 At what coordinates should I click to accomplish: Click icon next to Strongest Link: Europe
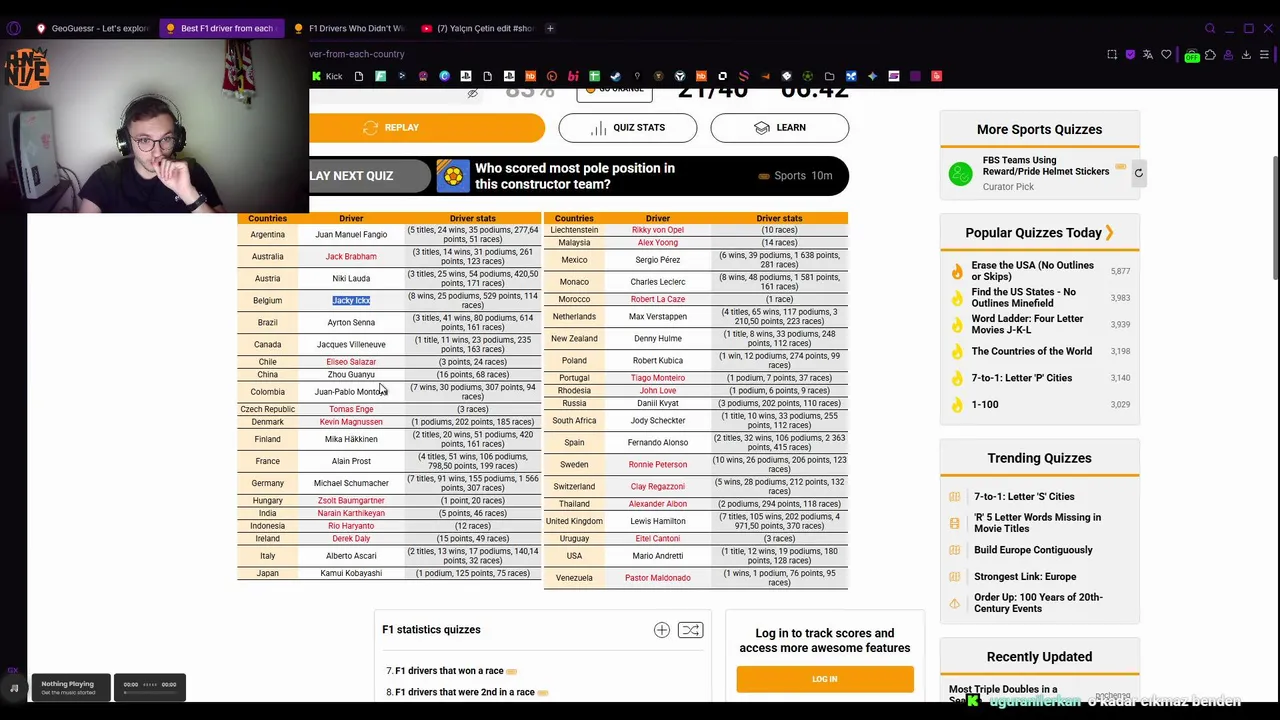(955, 577)
